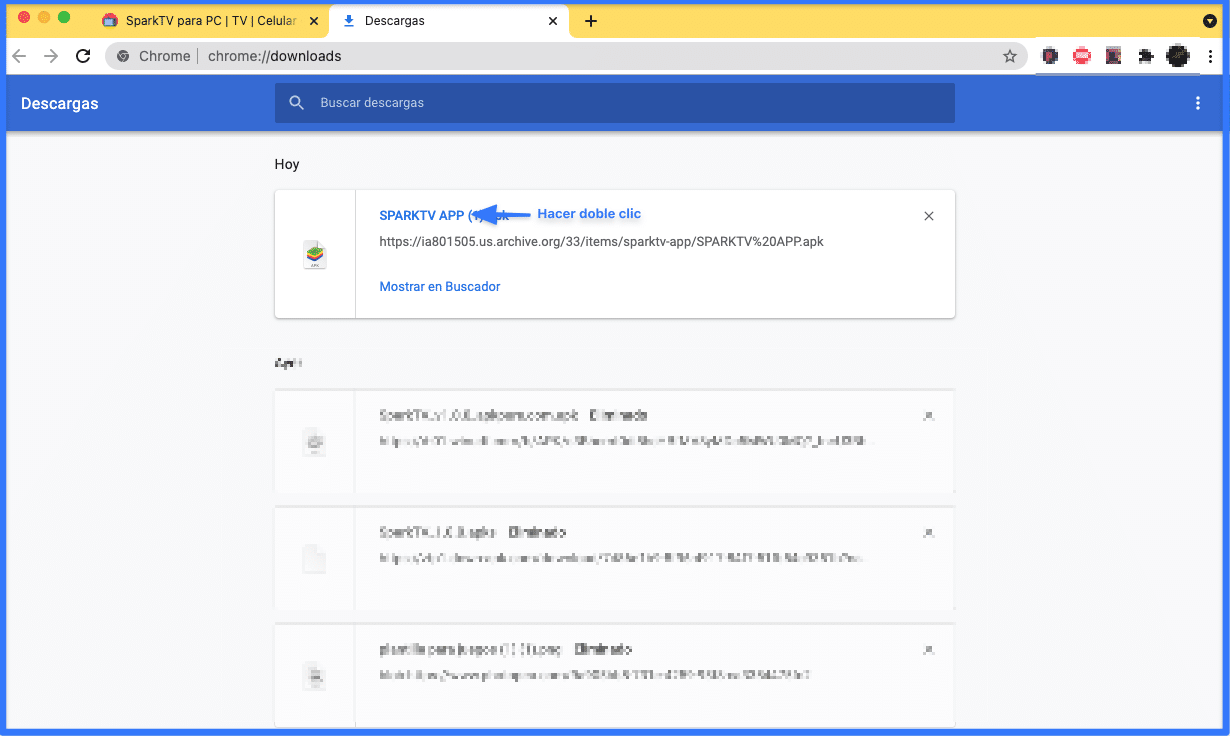The width and height of the screenshot is (1230, 736).
Task: Open the SPARKTV APP apk file link
Action: point(422,215)
